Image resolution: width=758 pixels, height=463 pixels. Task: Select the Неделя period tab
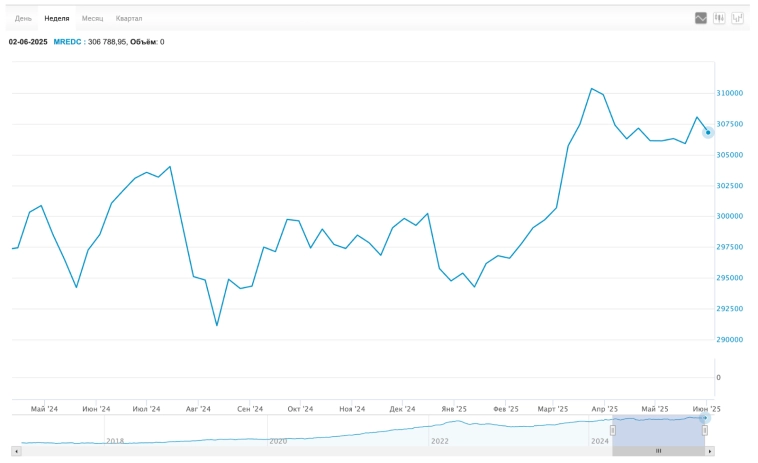57,18
